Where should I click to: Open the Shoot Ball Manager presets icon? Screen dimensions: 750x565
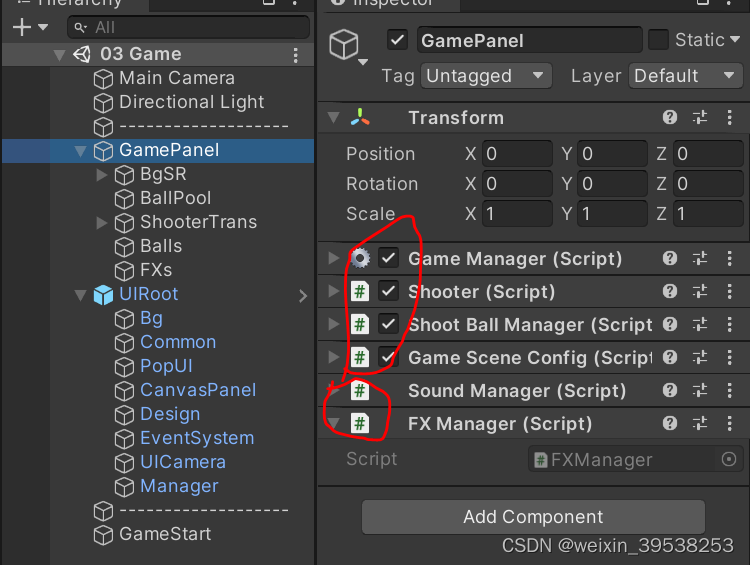(x=700, y=324)
